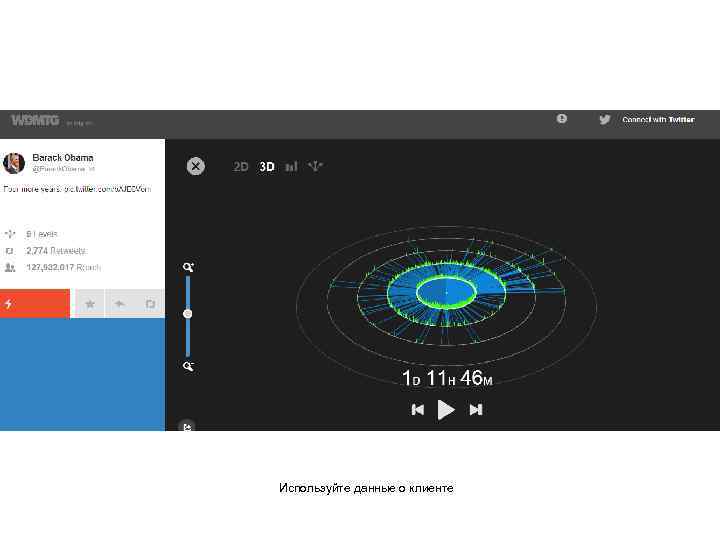Open the info icon in header
720x540 pixels.
coord(562,119)
